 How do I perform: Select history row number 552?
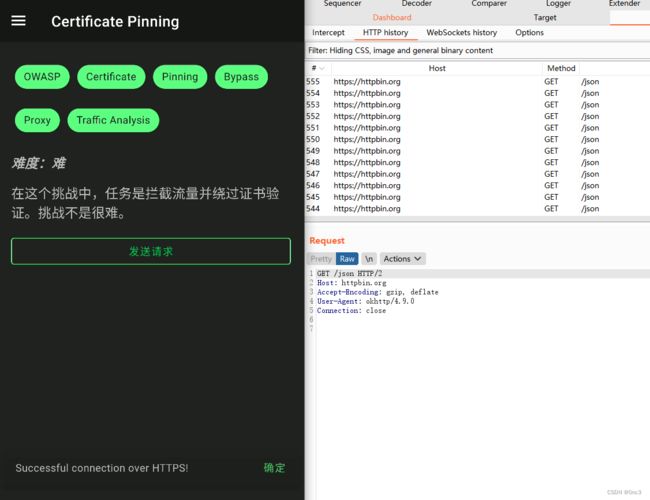(x=478, y=117)
